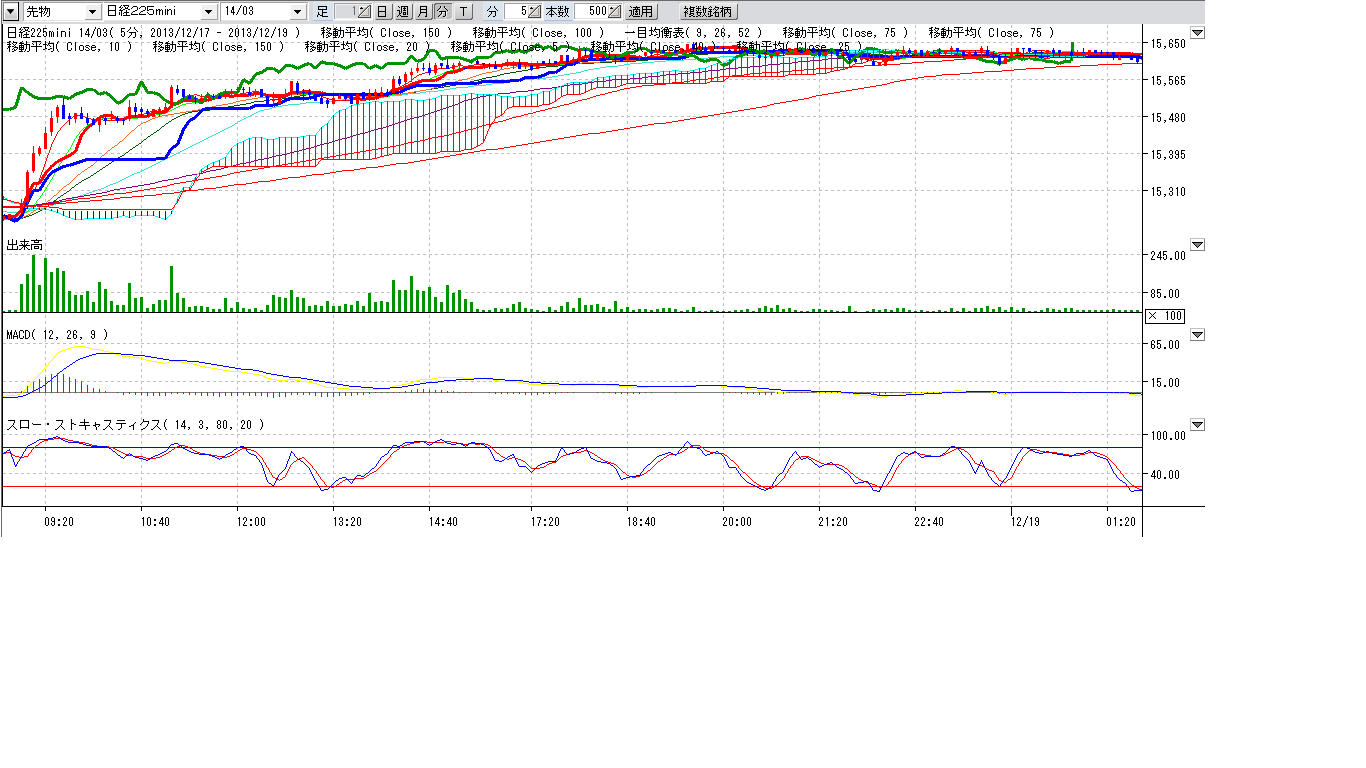Open the slow stochastics panel menu arrow

point(1198,425)
